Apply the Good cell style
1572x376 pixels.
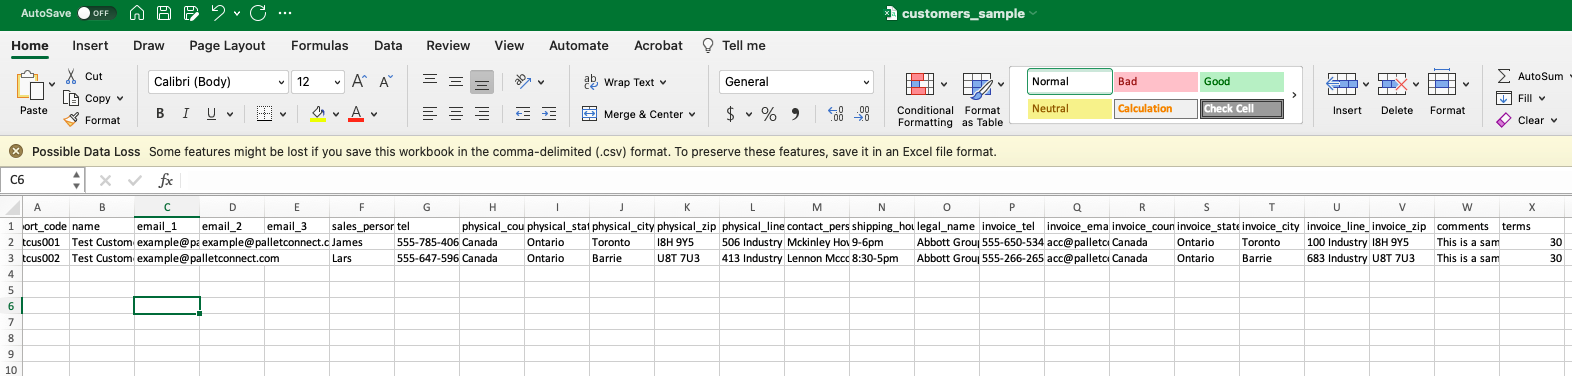pos(1241,82)
